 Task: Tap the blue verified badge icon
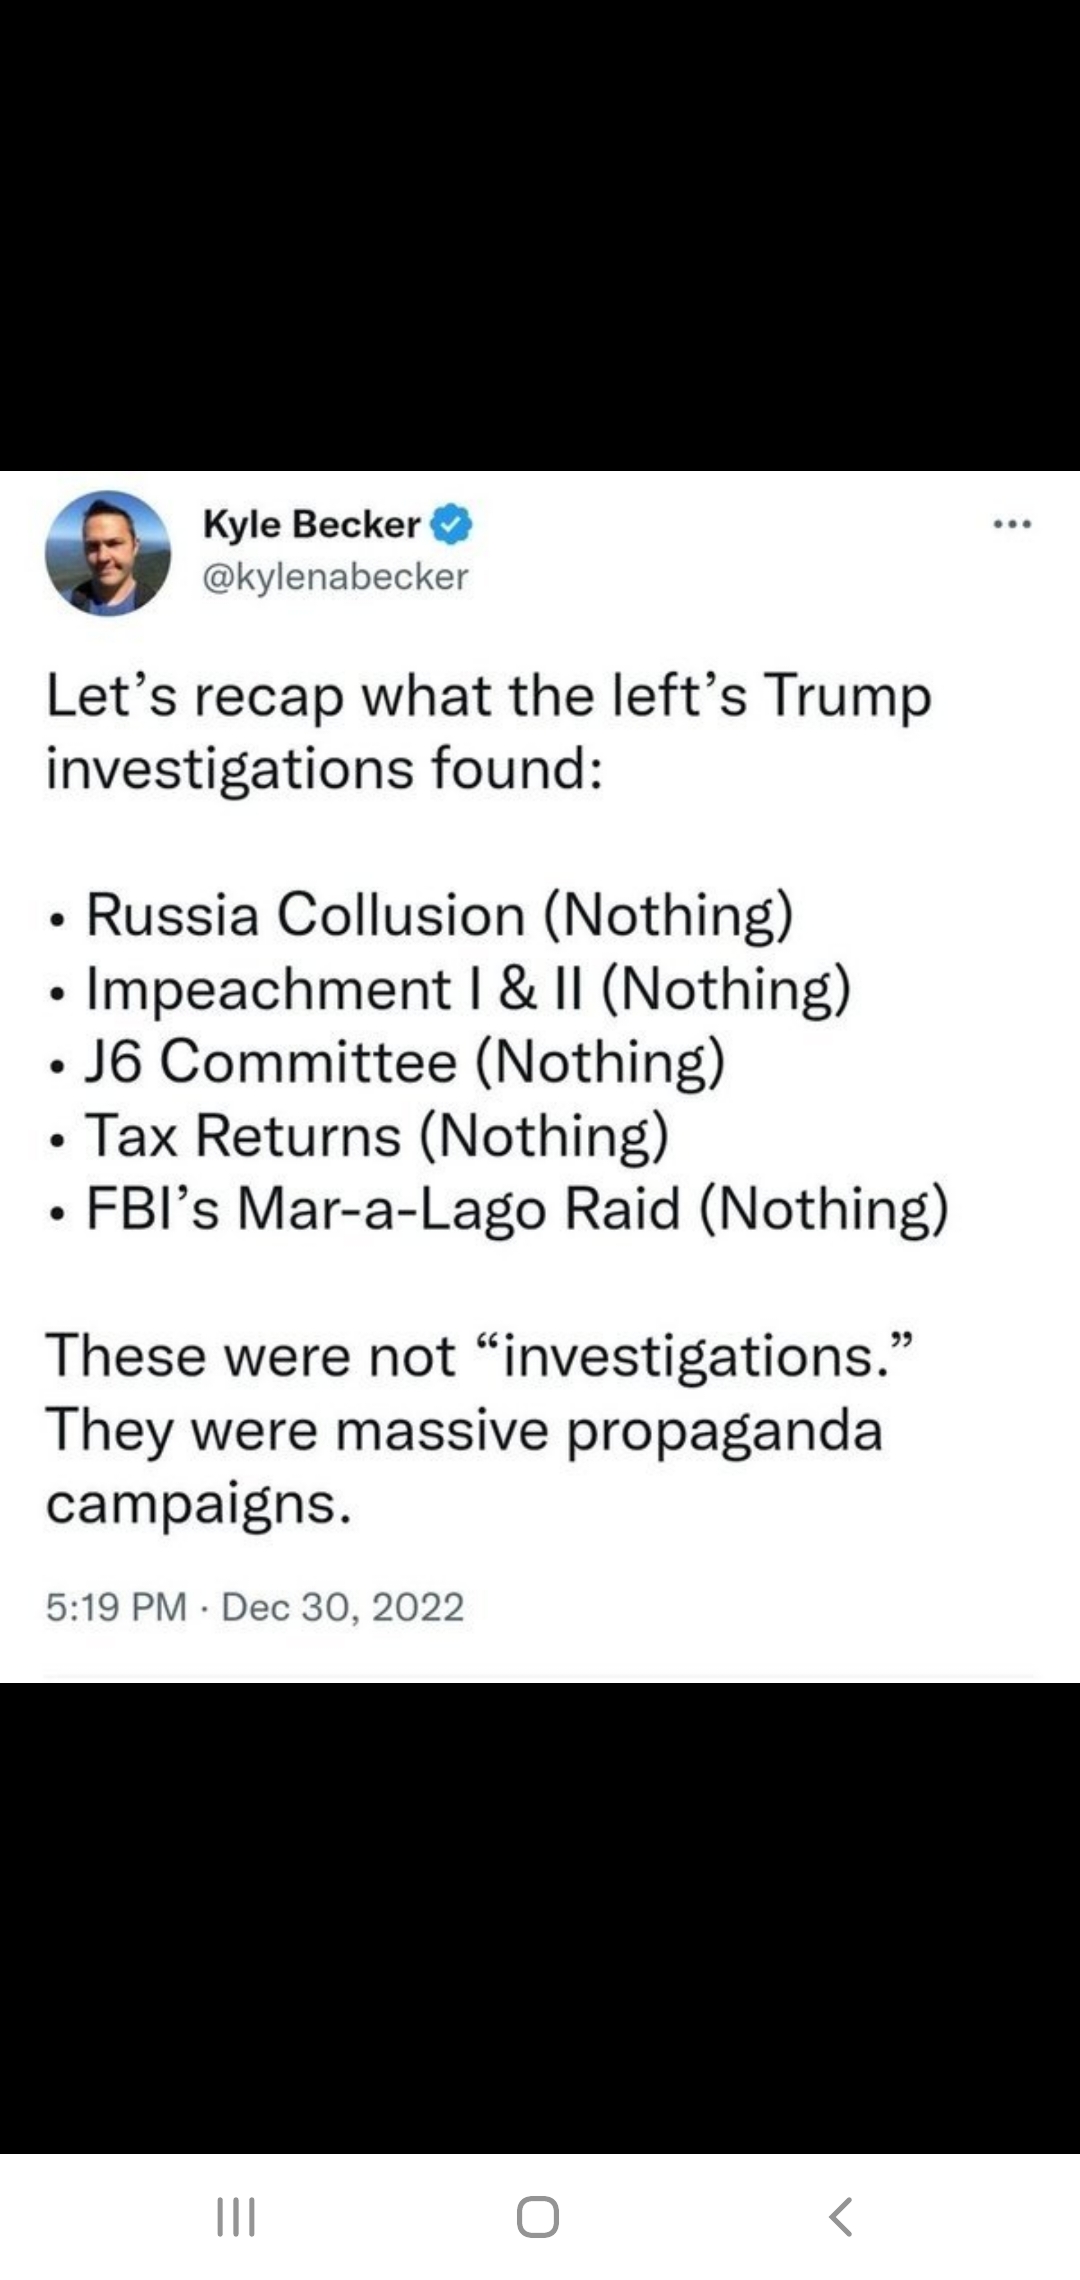coord(451,524)
